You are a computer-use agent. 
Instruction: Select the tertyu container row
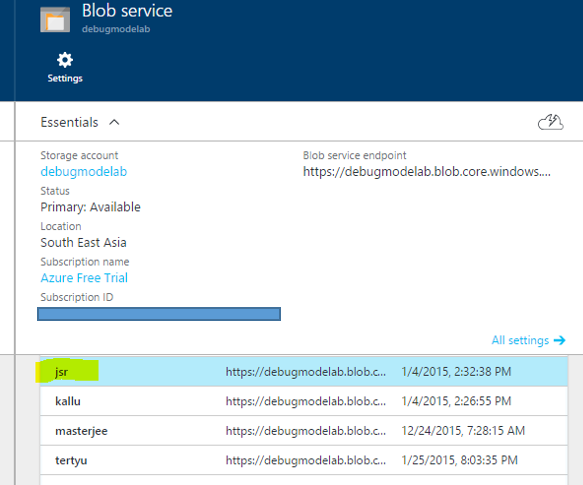(x=304, y=460)
